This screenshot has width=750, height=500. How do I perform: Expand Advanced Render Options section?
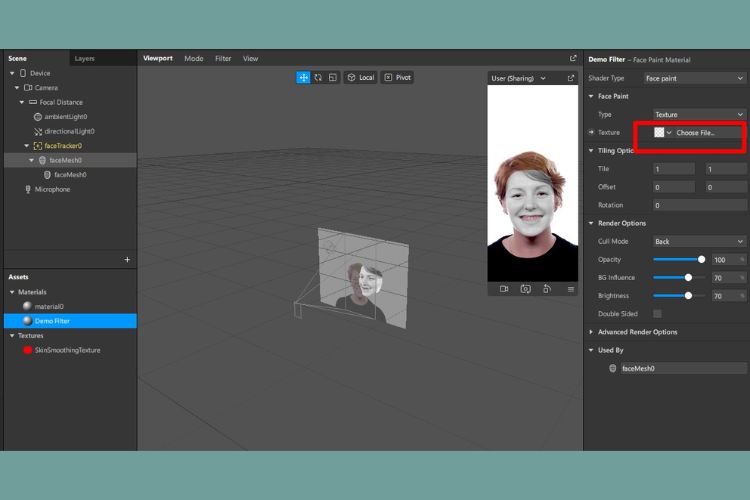(591, 332)
